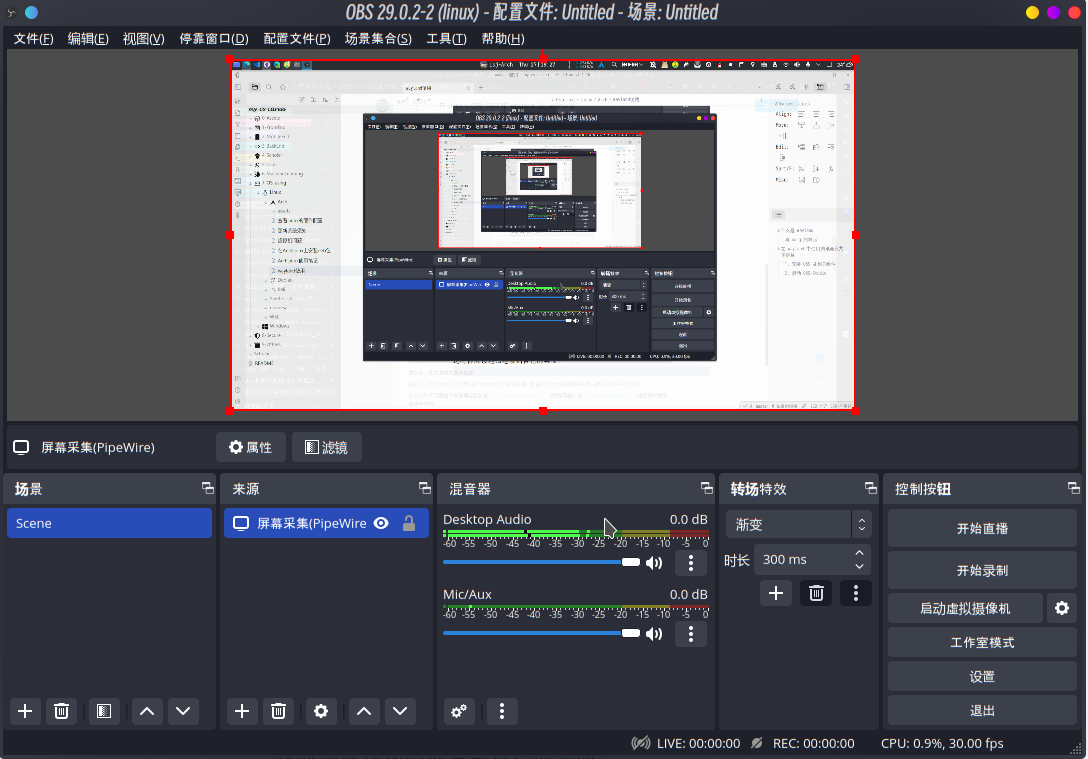The image size is (1088, 759).
Task: Hide the 屏幕采集 source via eye icon
Action: 381,523
